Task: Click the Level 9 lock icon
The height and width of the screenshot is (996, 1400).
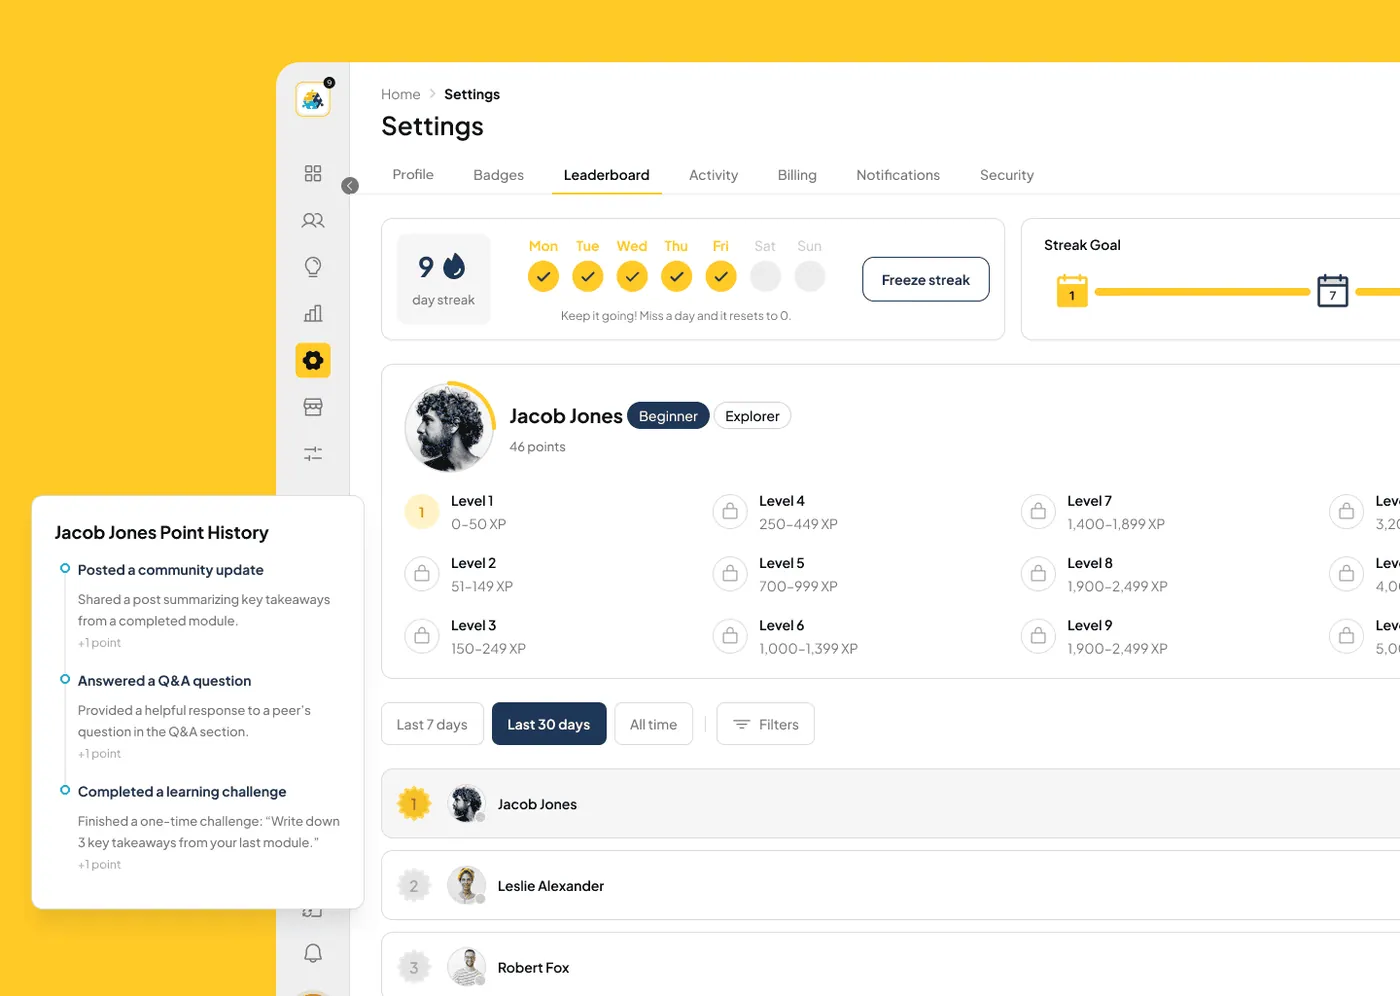Action: tap(1038, 636)
